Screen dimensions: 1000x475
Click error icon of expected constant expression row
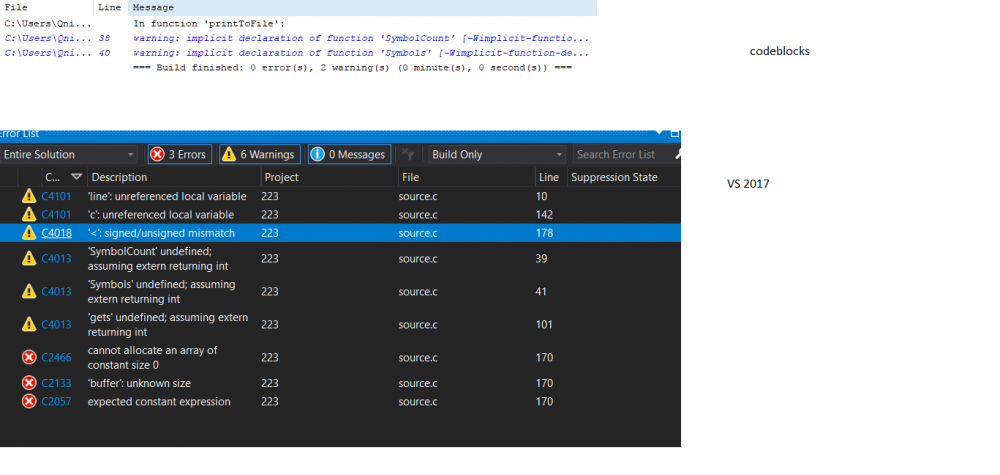click(29, 402)
